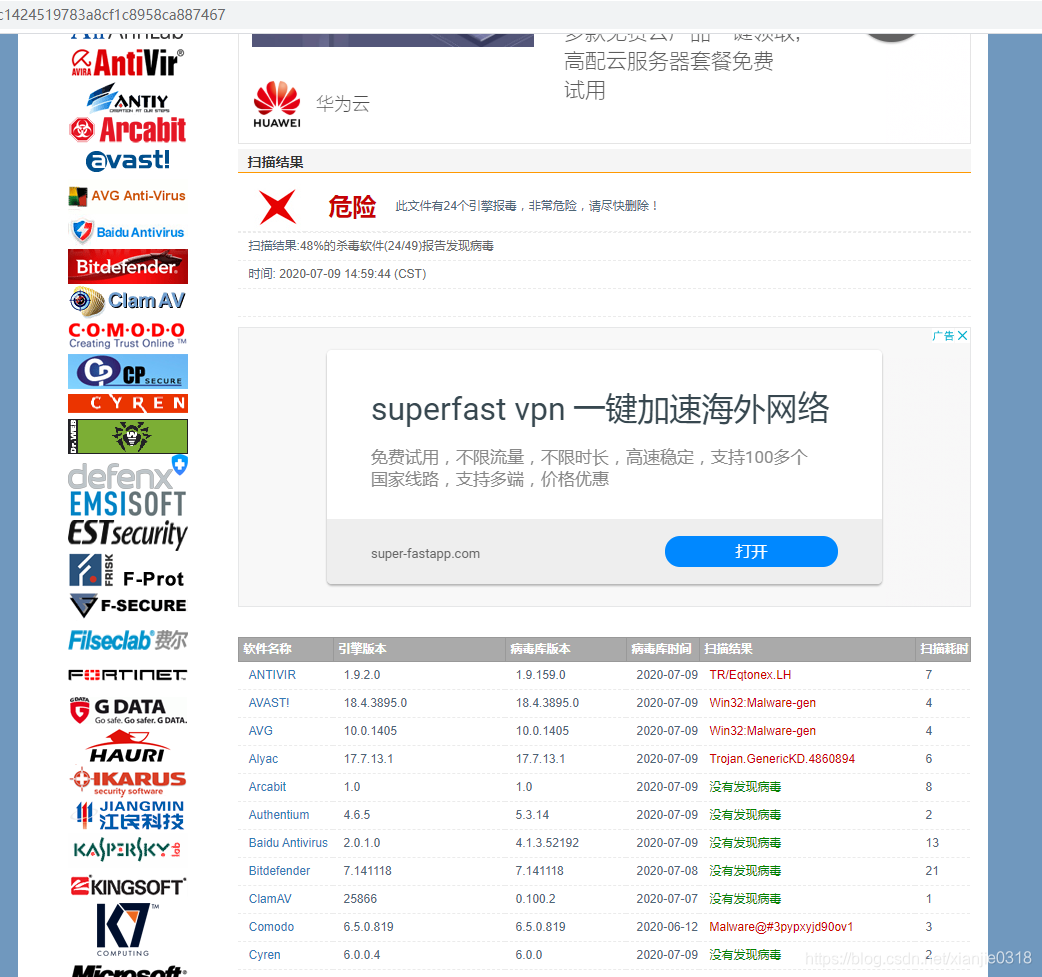Select the Comodo logo
The image size is (1042, 977).
pos(128,336)
